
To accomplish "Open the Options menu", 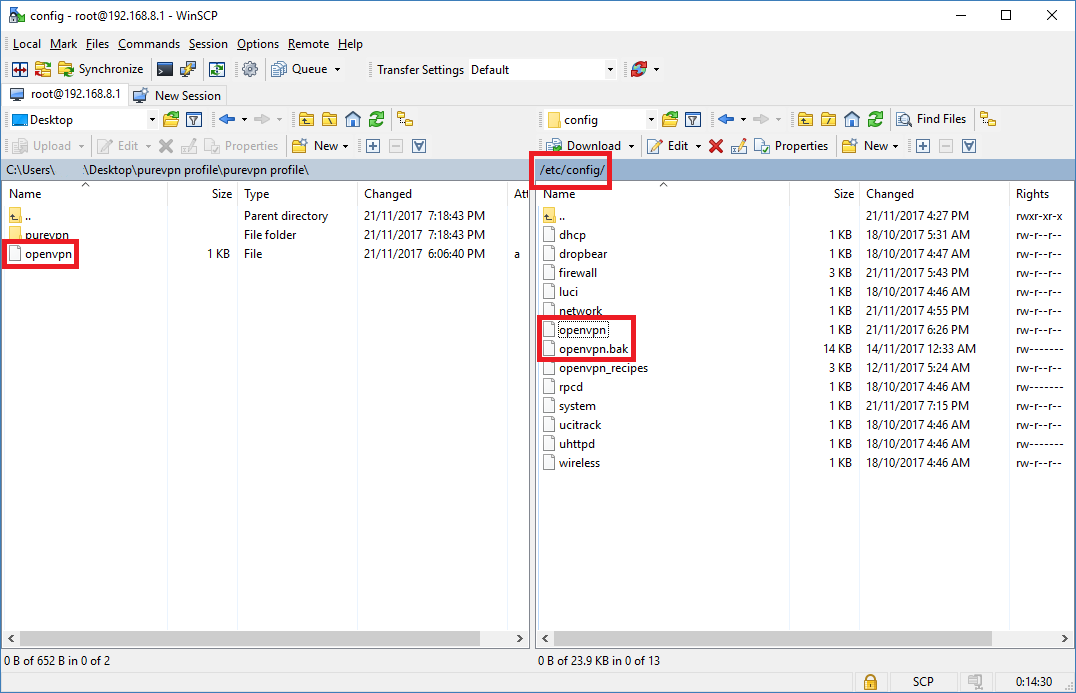I will tap(258, 44).
